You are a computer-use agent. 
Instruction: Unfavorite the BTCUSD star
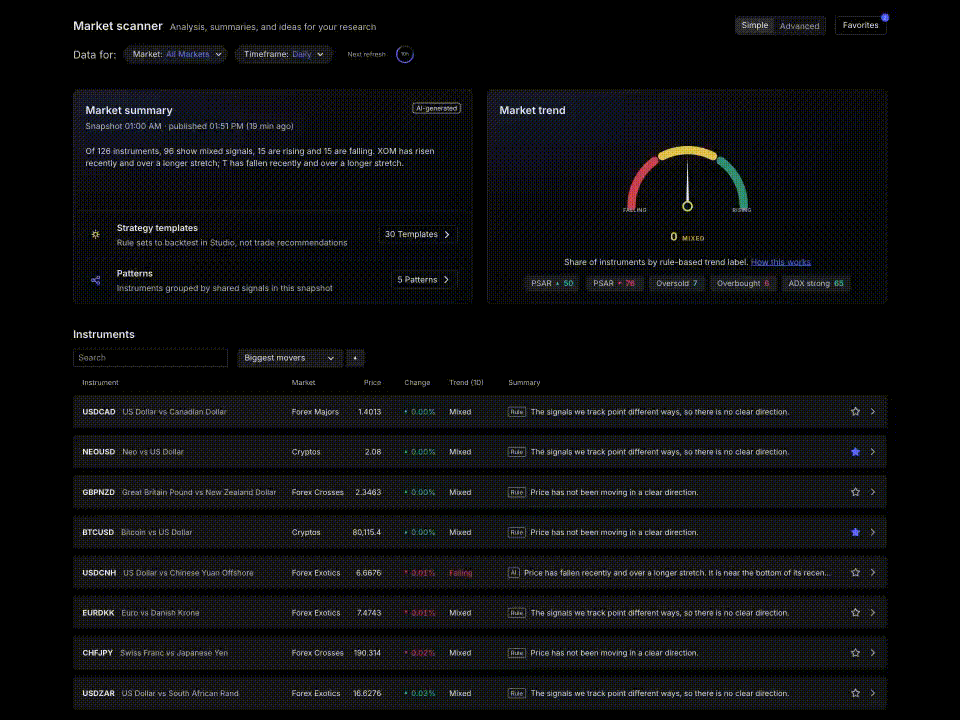click(x=855, y=532)
